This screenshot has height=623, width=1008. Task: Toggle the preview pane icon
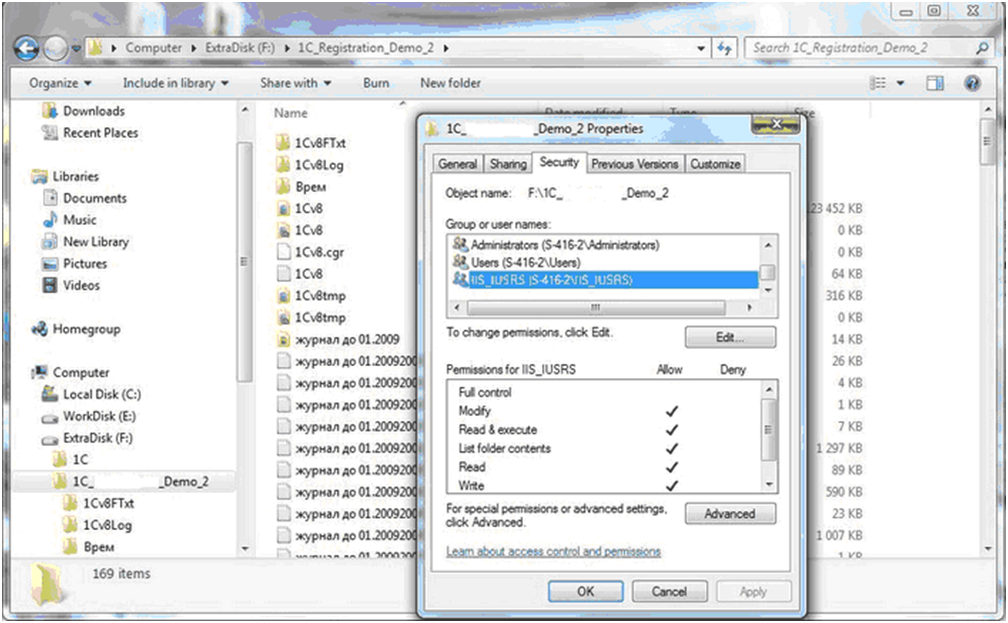click(x=934, y=83)
